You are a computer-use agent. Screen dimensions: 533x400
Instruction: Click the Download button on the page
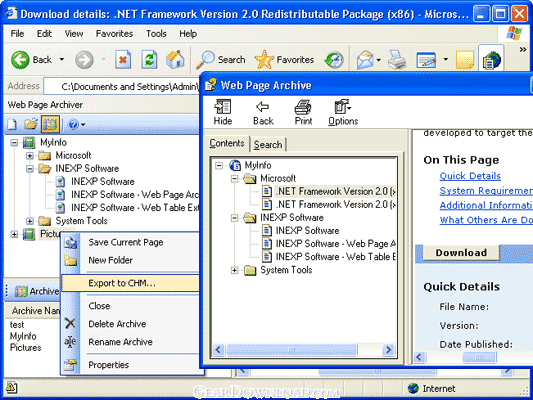click(x=461, y=253)
